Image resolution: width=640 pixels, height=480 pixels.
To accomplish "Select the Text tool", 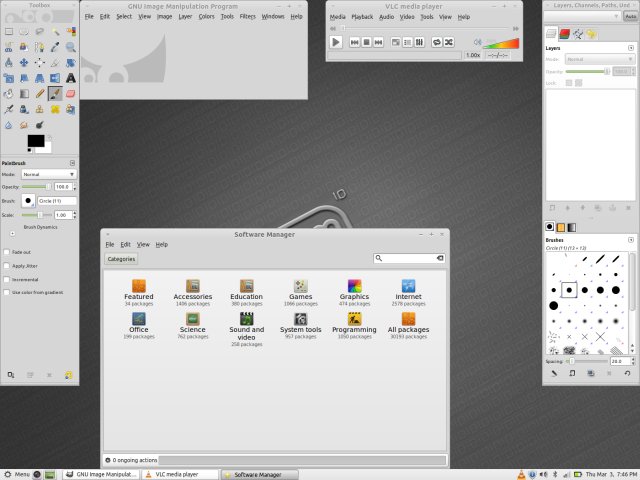I will 71,78.
